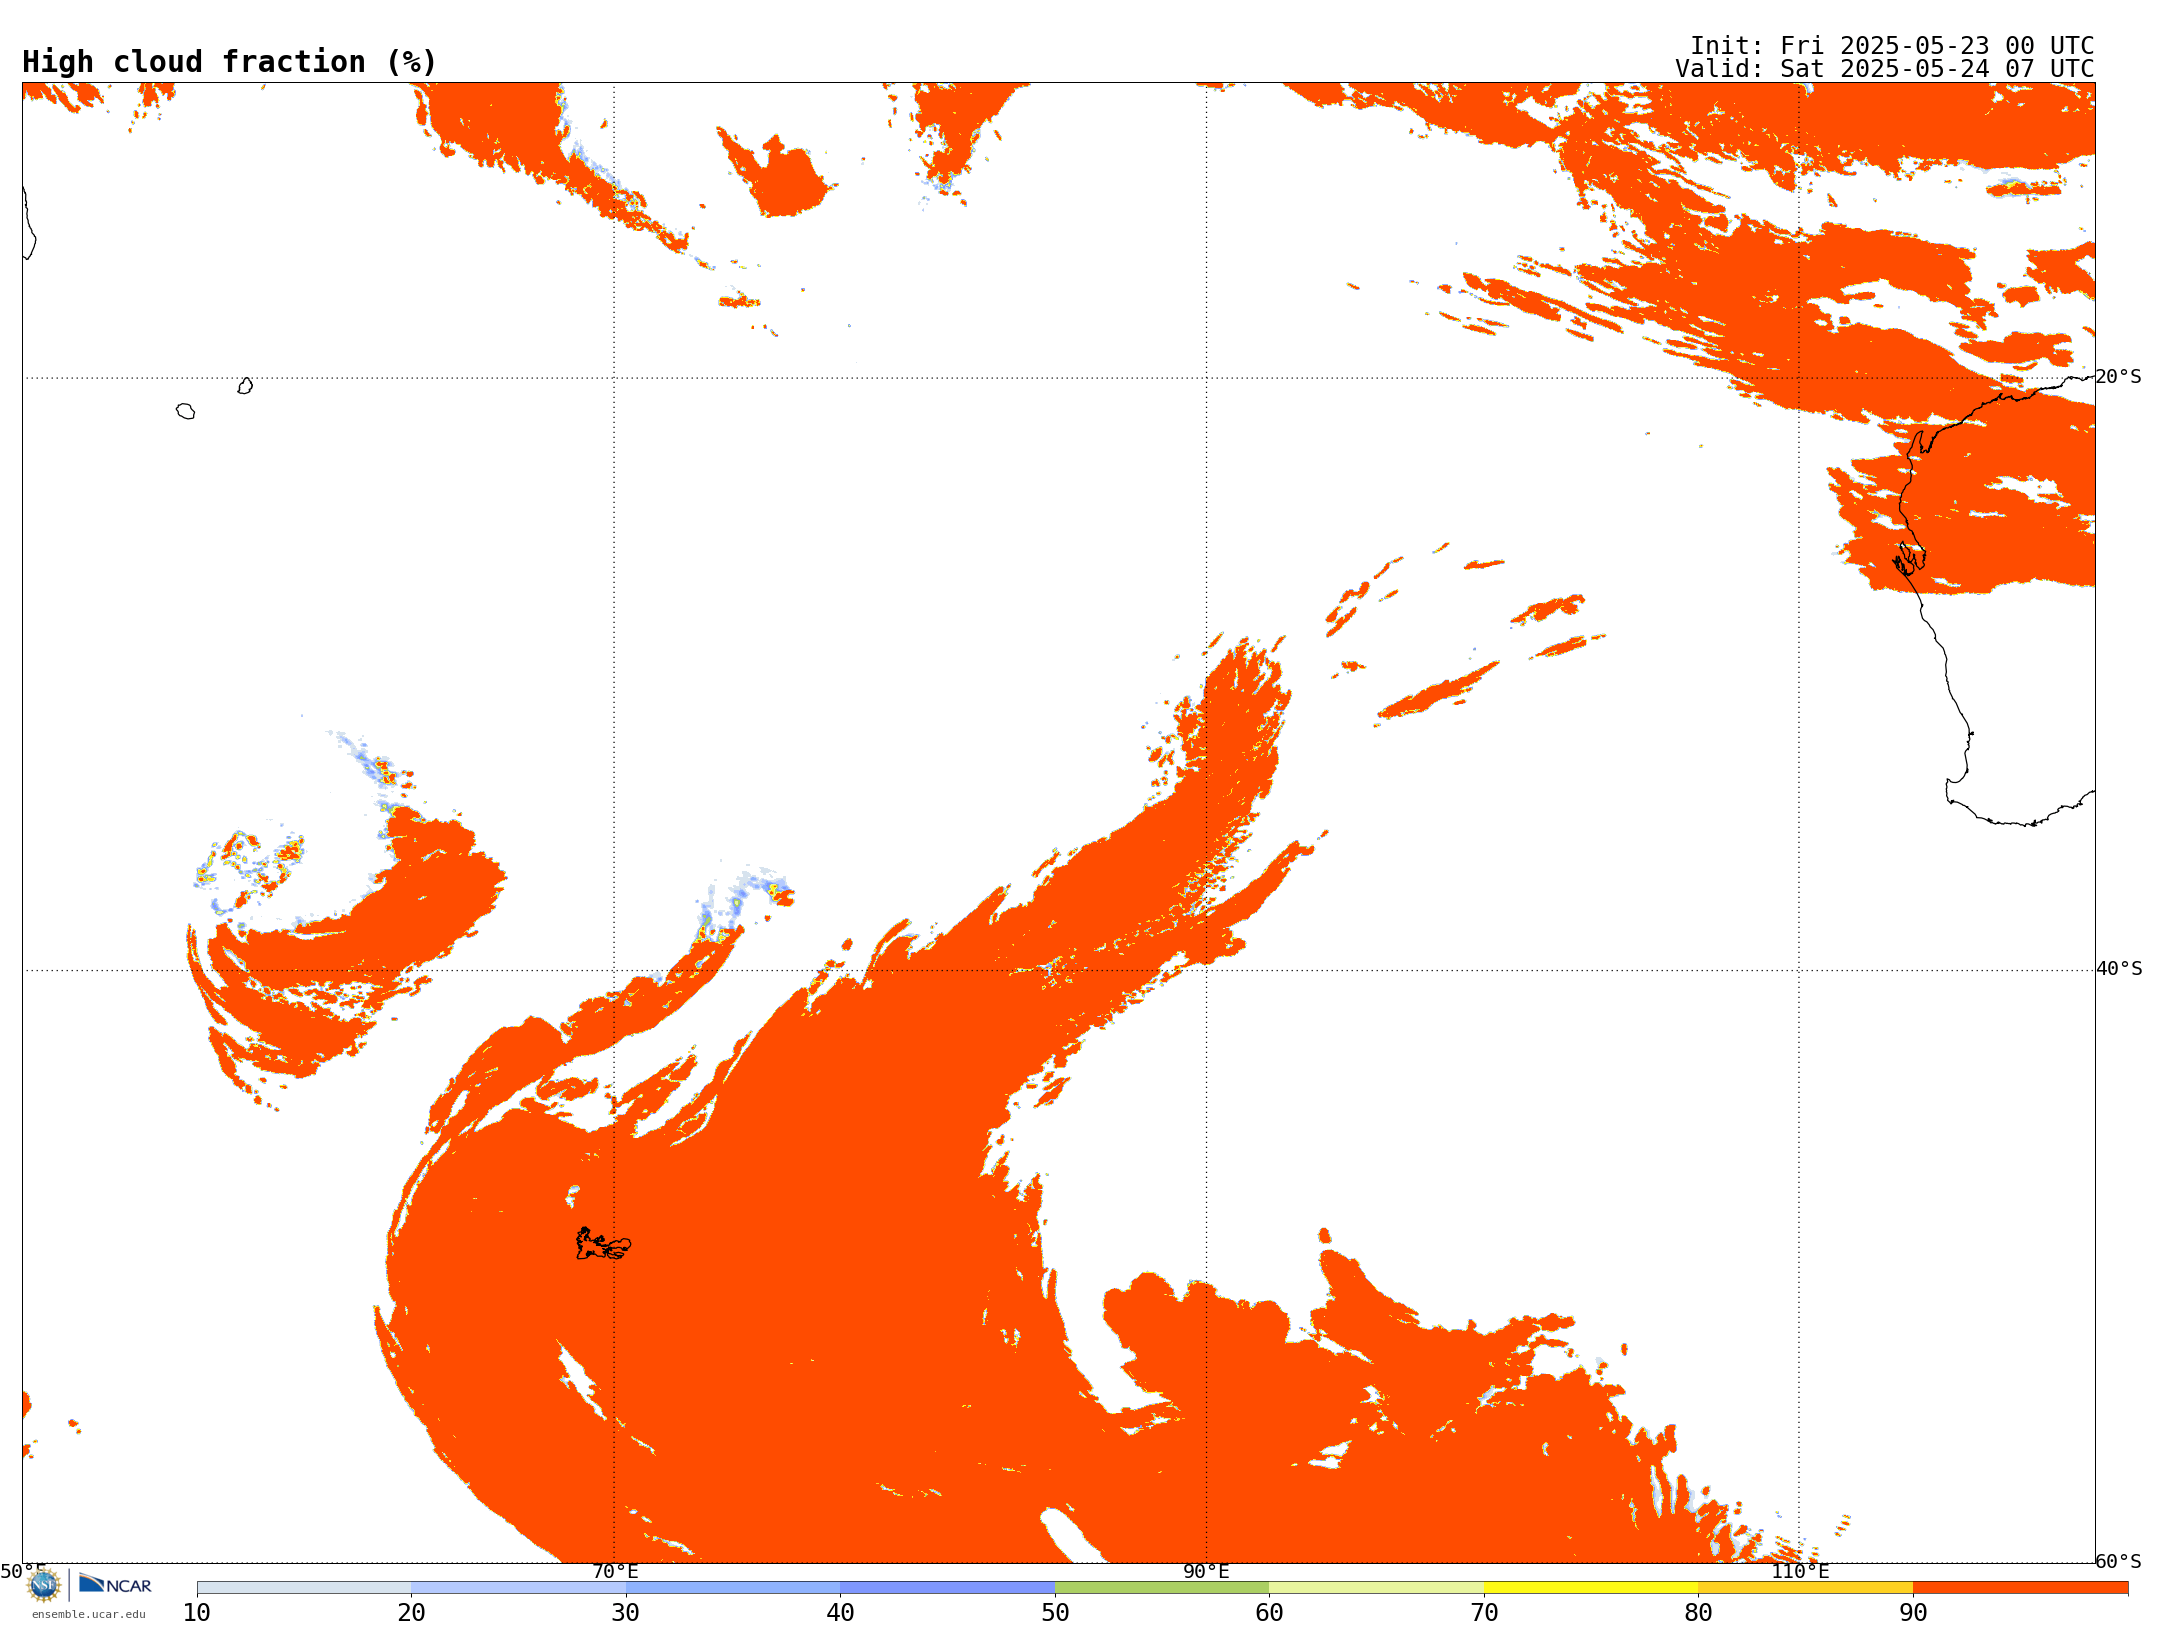This screenshot has height=1626, width=2160.
Task: Click the 60°S latitude label
Action: pyautogui.click(x=2119, y=1561)
